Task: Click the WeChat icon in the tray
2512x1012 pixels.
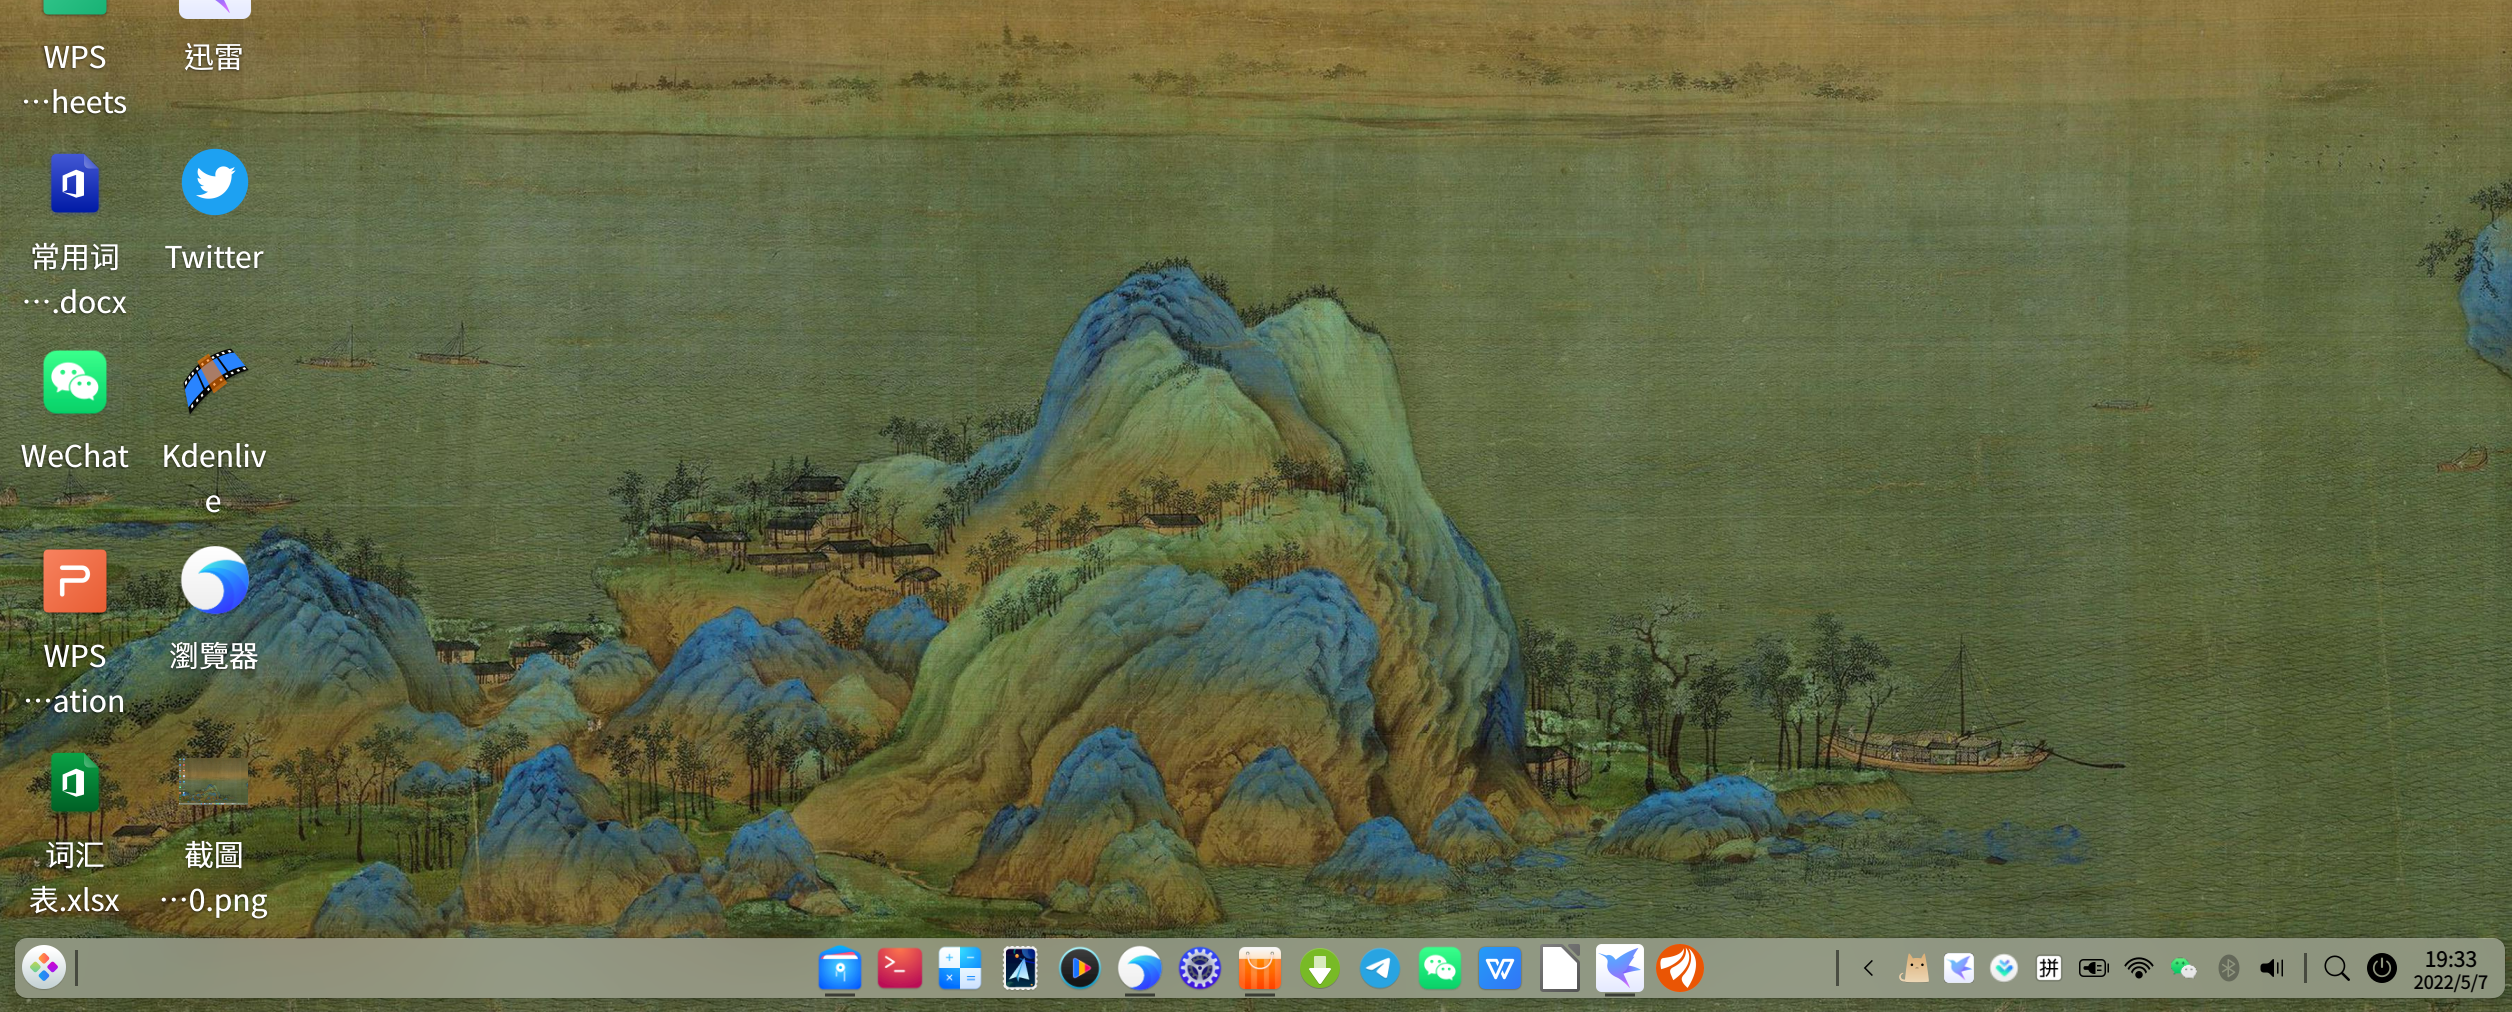Action: pyautogui.click(x=2184, y=968)
